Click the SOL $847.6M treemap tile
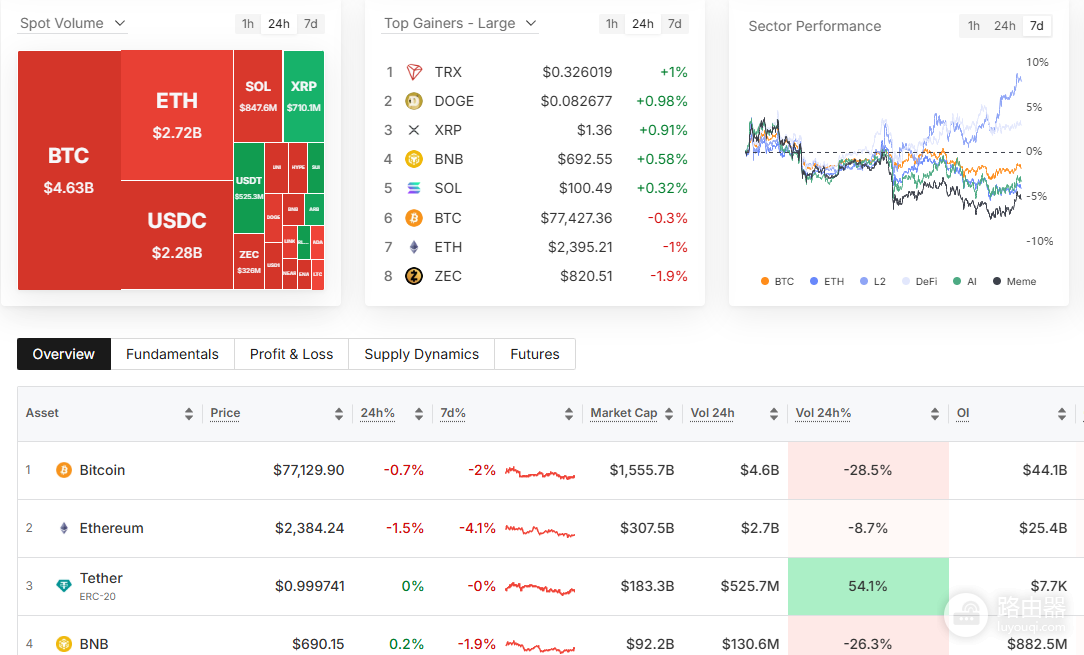Viewport: 1084px width, 655px height. coord(258,96)
